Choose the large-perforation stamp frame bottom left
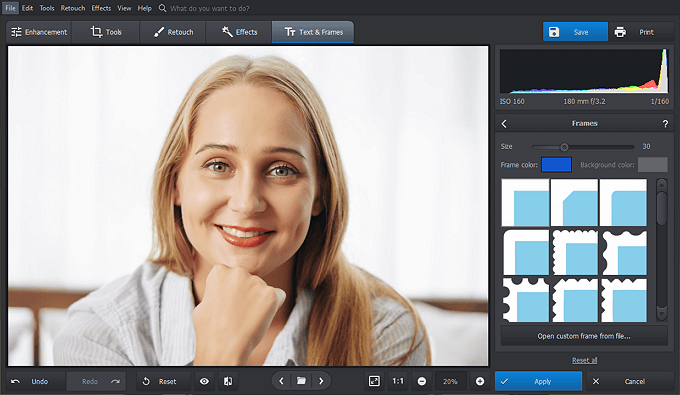The height and width of the screenshot is (395, 680). pos(525,300)
